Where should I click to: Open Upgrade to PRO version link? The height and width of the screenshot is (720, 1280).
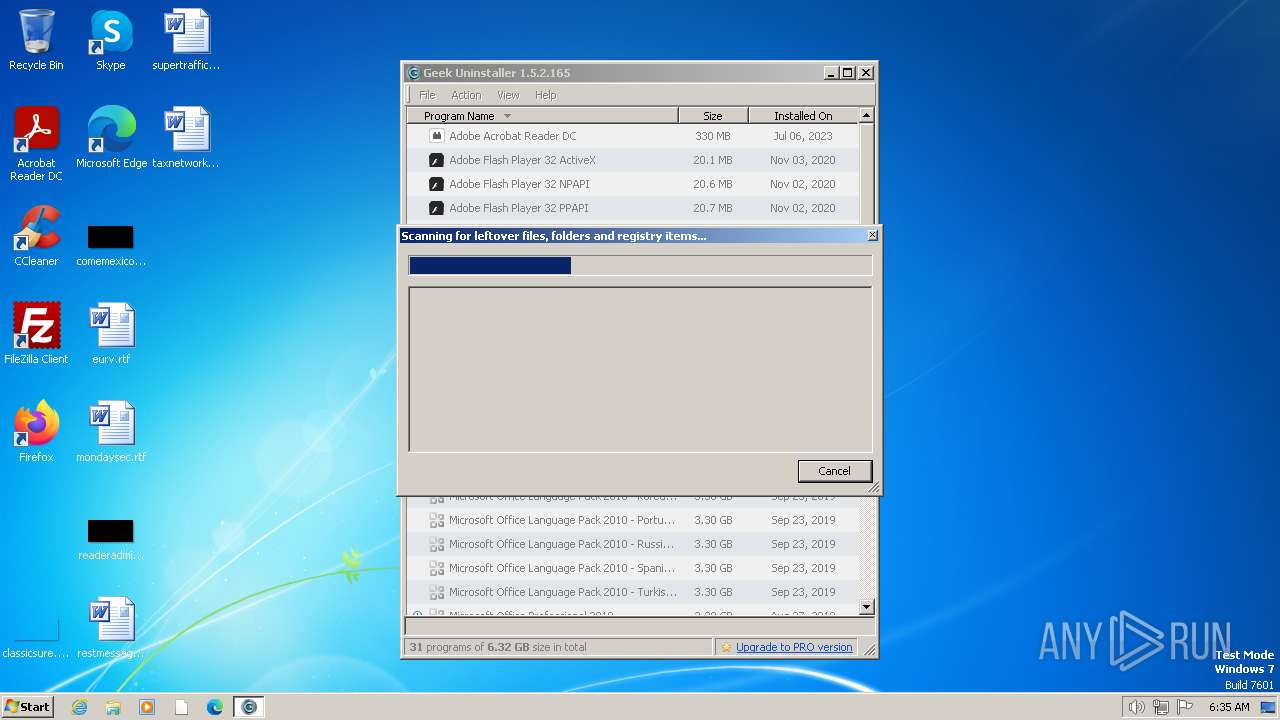coord(794,647)
